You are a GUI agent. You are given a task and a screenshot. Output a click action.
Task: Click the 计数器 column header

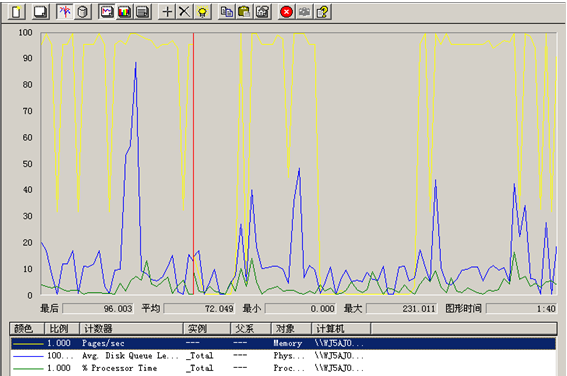click(131, 328)
